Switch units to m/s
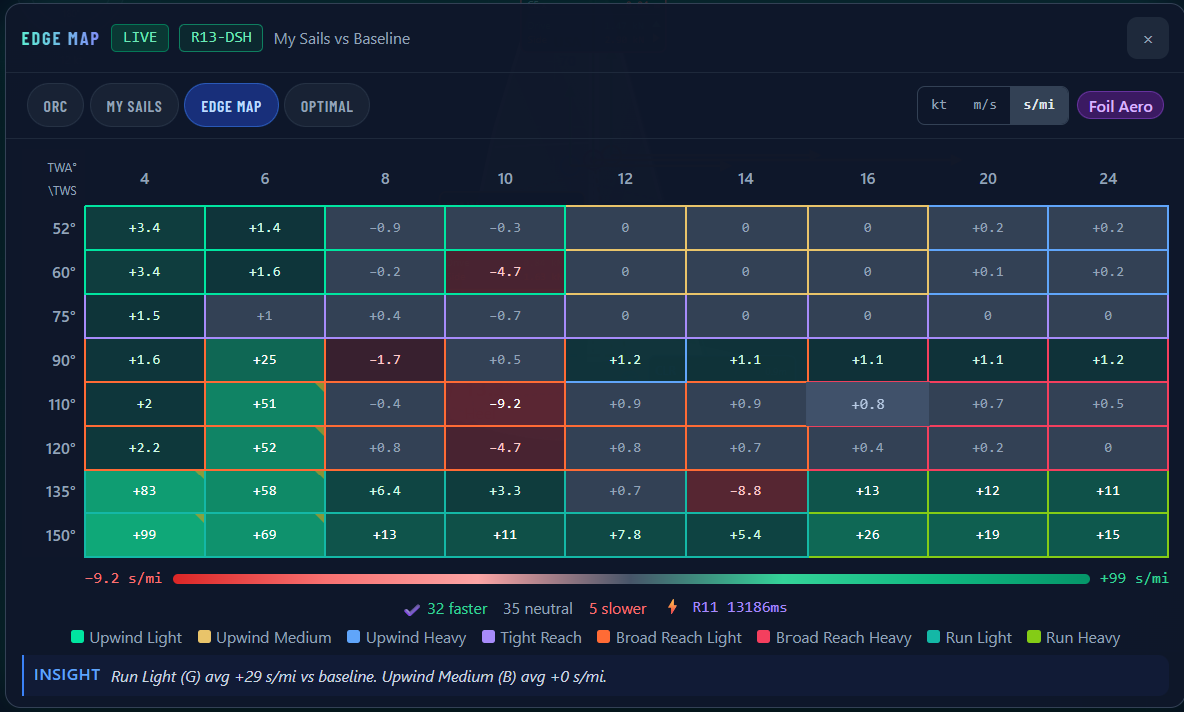The image size is (1184, 712). coord(984,105)
